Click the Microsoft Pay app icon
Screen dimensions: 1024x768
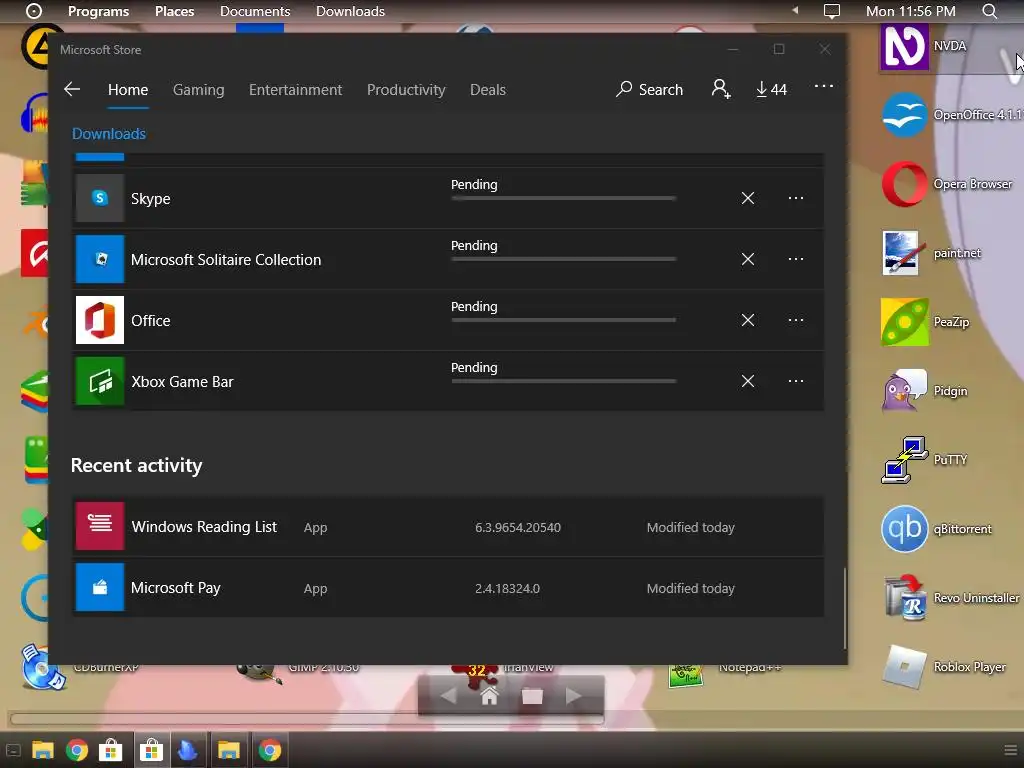click(100, 587)
